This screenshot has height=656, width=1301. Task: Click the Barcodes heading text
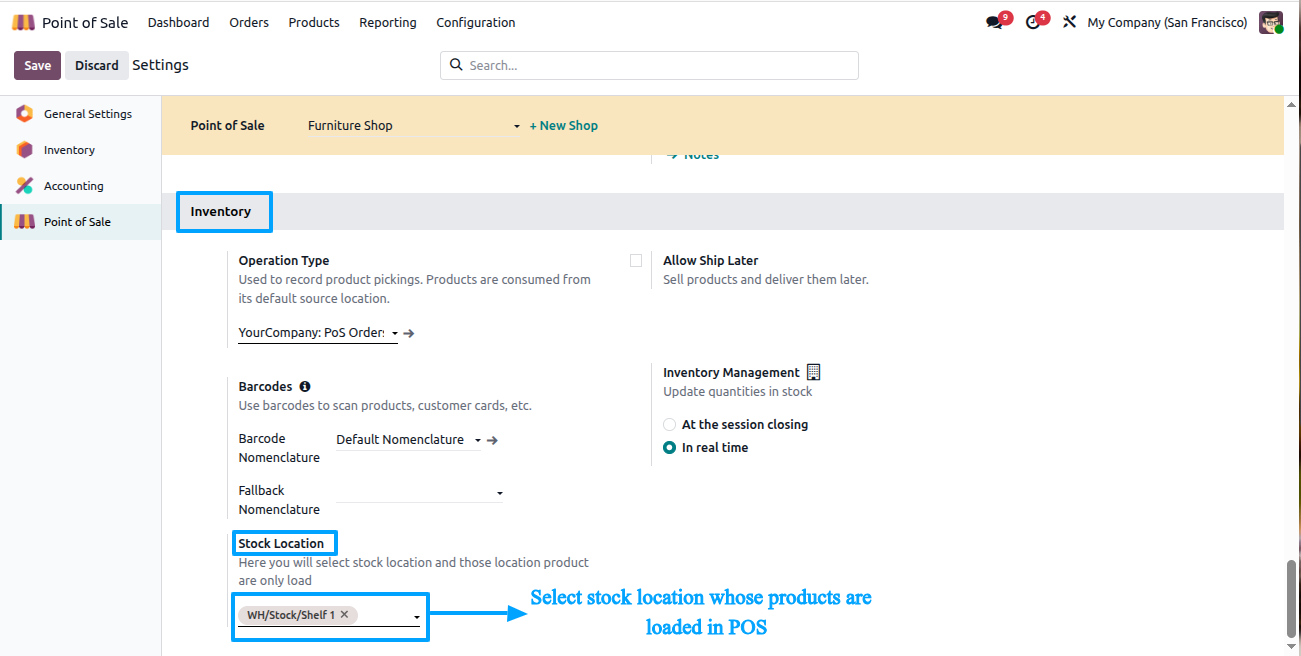coord(265,386)
